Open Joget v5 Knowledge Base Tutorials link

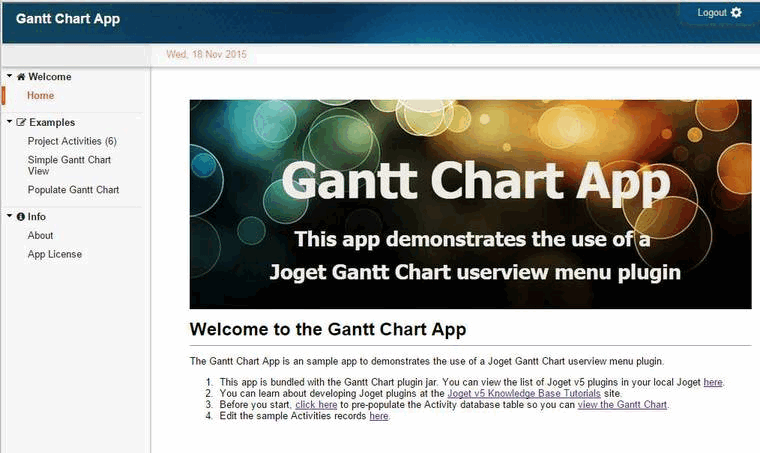[524, 393]
